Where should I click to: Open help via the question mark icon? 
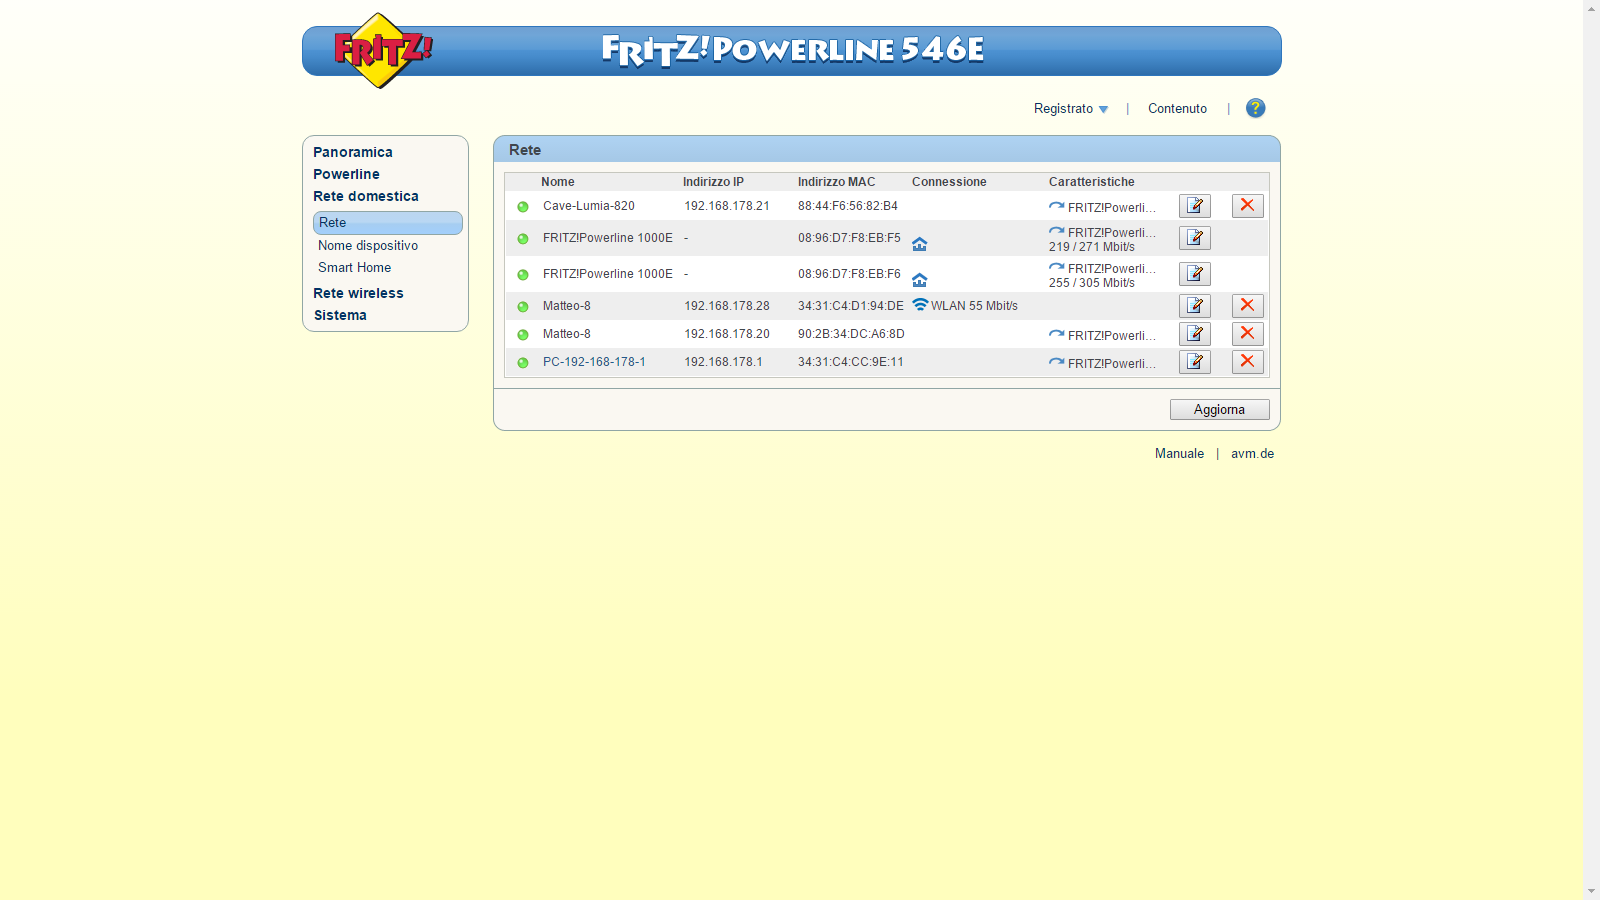[x=1256, y=108]
